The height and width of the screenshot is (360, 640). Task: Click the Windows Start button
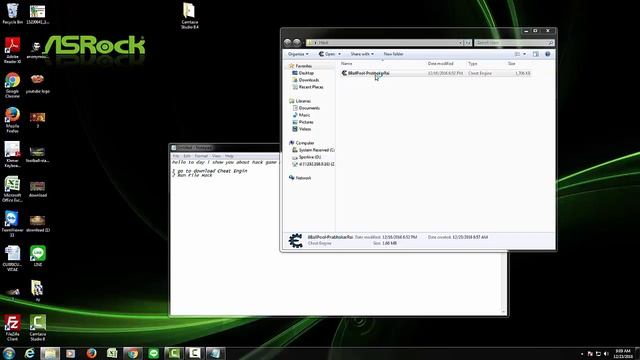coord(9,353)
